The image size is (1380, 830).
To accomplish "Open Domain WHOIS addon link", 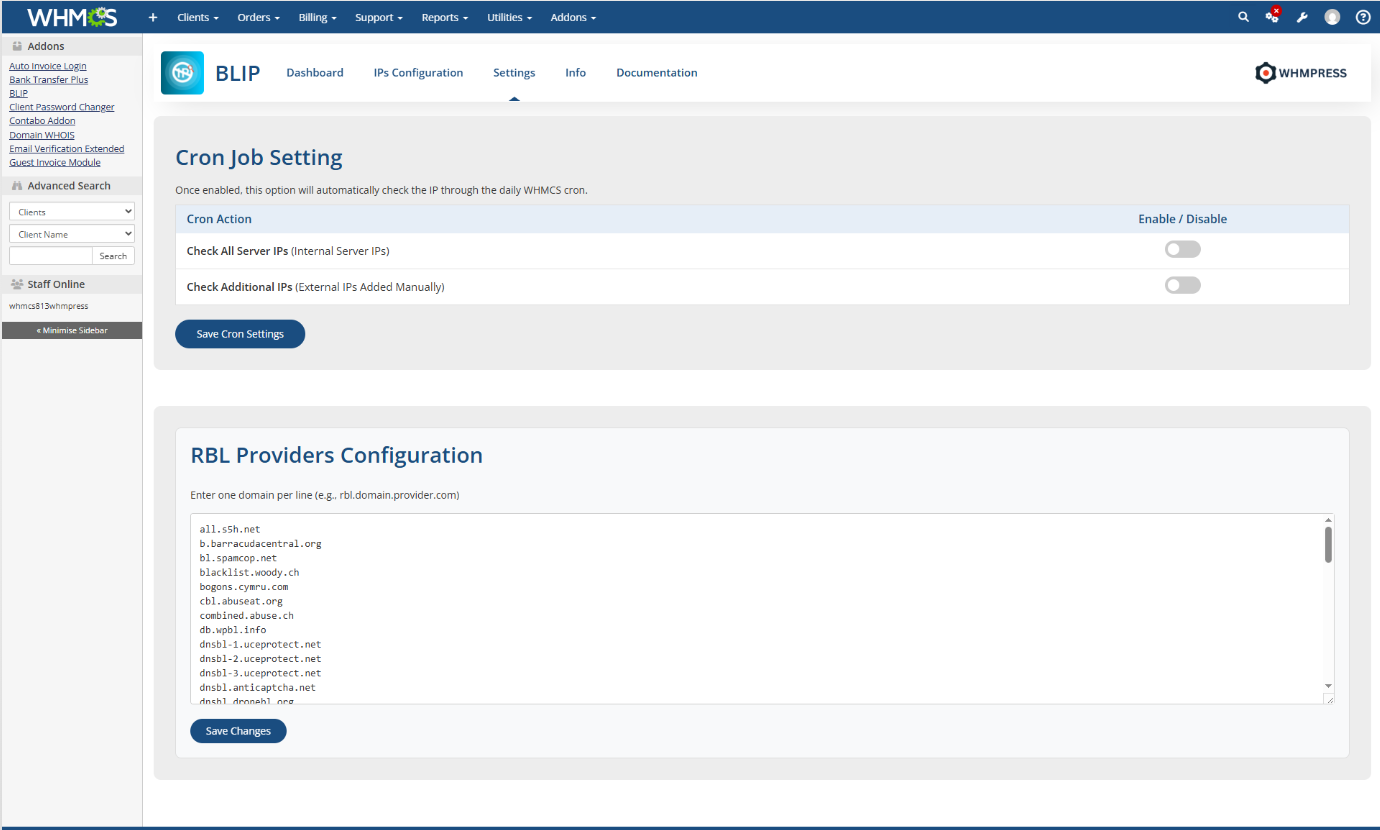I will [x=42, y=135].
